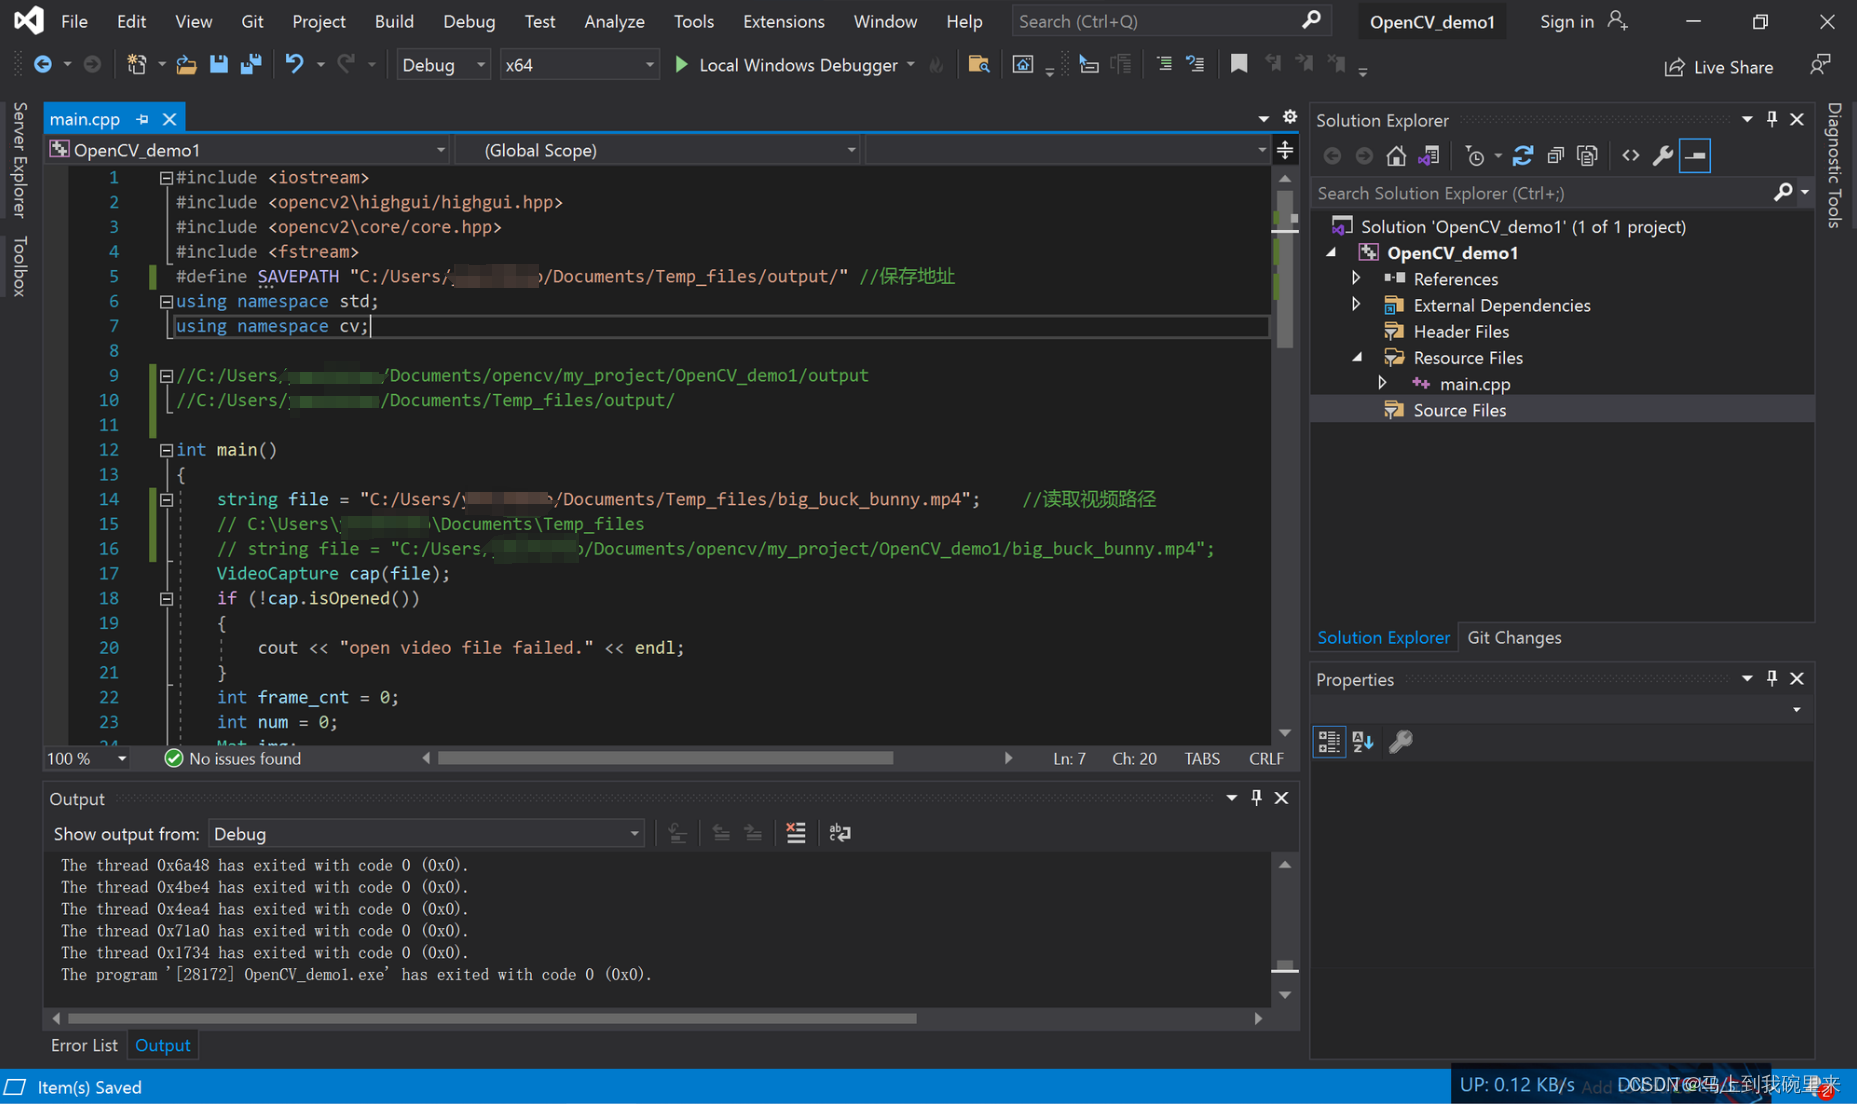1857x1104 pixels.
Task: Switch views icon in Solution Explorer
Action: [1429, 156]
